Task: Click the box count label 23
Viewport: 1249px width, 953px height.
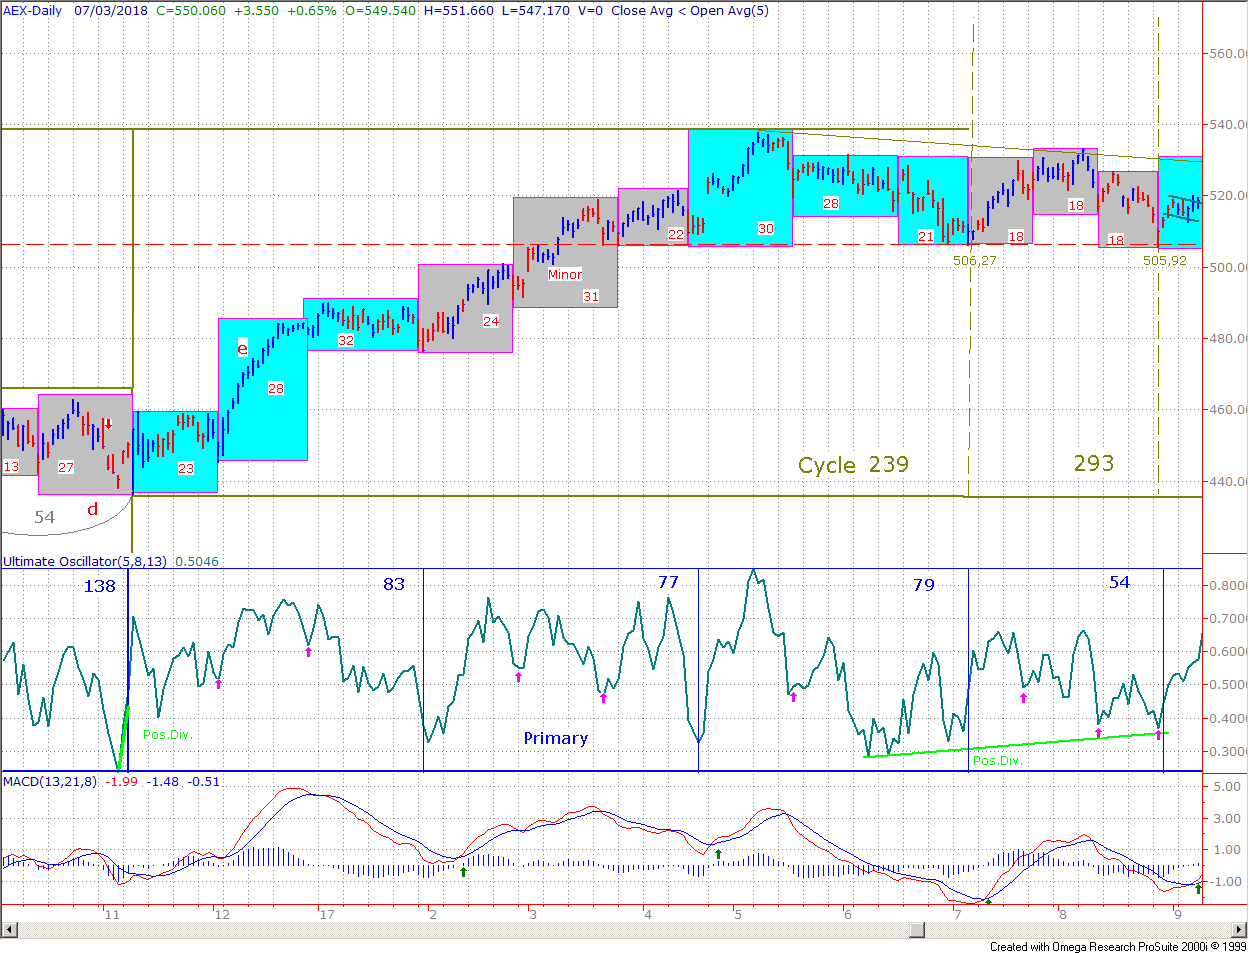Action: [x=186, y=468]
